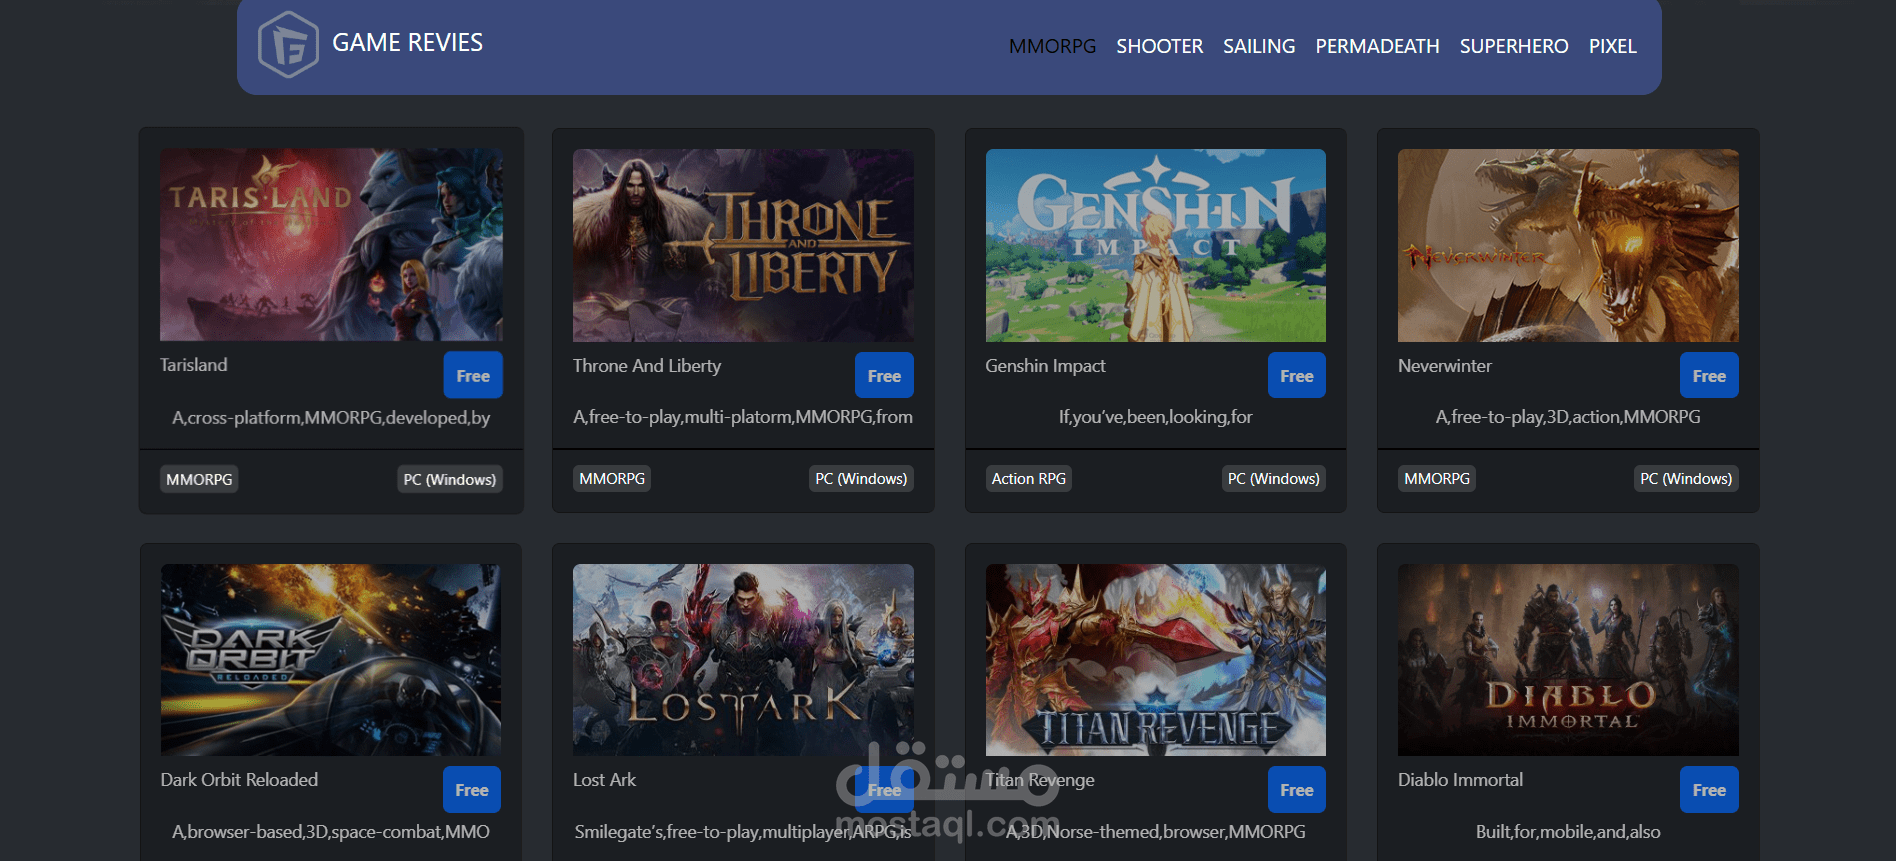View the Genshin Impact cover image
The image size is (1896, 861).
tap(1155, 245)
